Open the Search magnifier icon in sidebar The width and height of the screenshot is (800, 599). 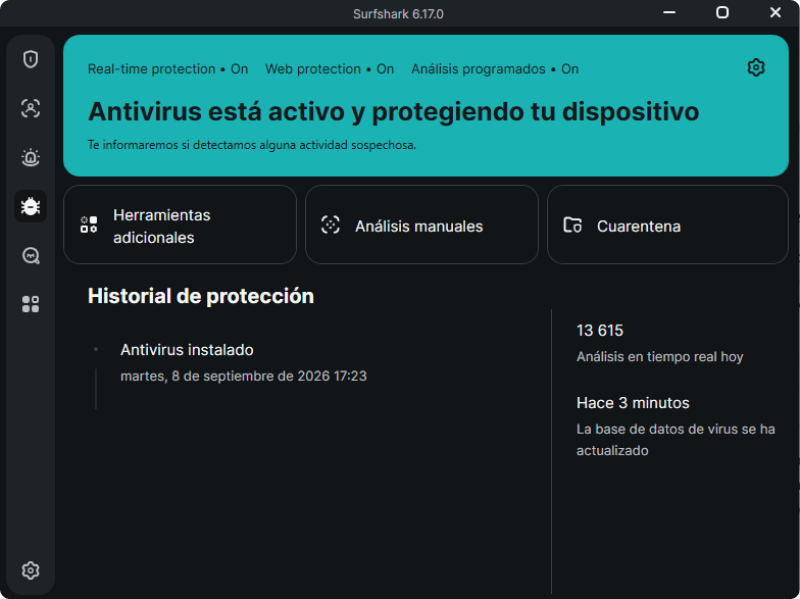pos(31,255)
